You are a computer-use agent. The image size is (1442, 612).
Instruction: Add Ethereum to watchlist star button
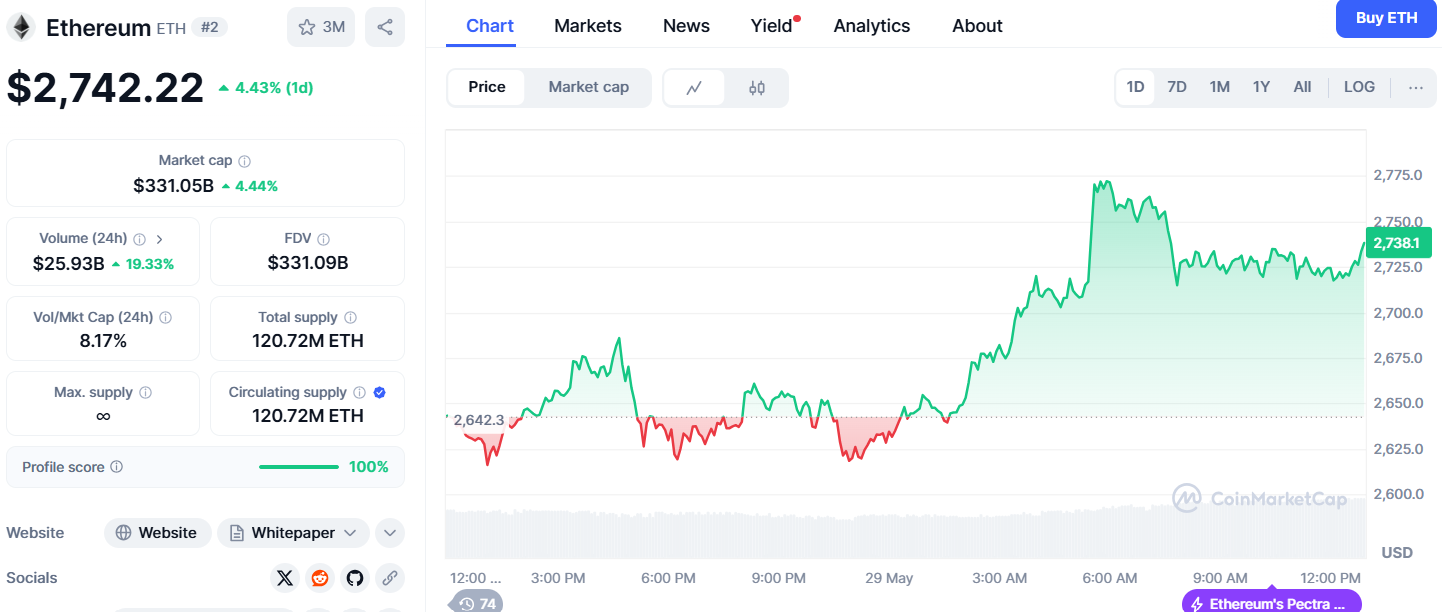point(321,27)
